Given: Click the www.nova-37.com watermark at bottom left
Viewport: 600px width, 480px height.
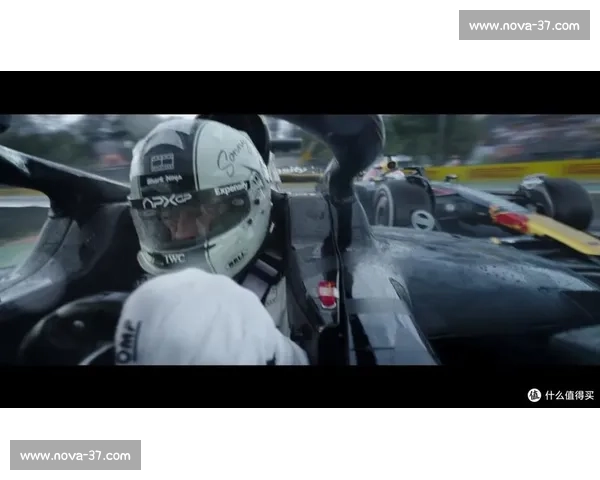Looking at the screenshot, I should [76, 456].
